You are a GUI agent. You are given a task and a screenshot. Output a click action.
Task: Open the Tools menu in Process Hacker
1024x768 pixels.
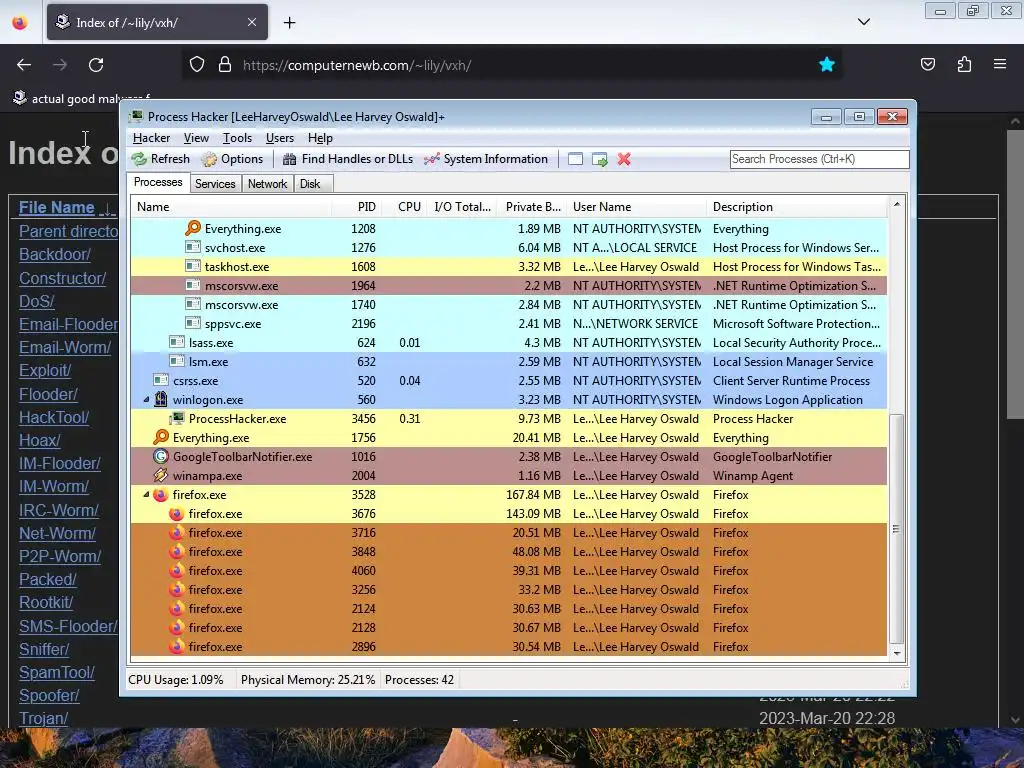[237, 138]
